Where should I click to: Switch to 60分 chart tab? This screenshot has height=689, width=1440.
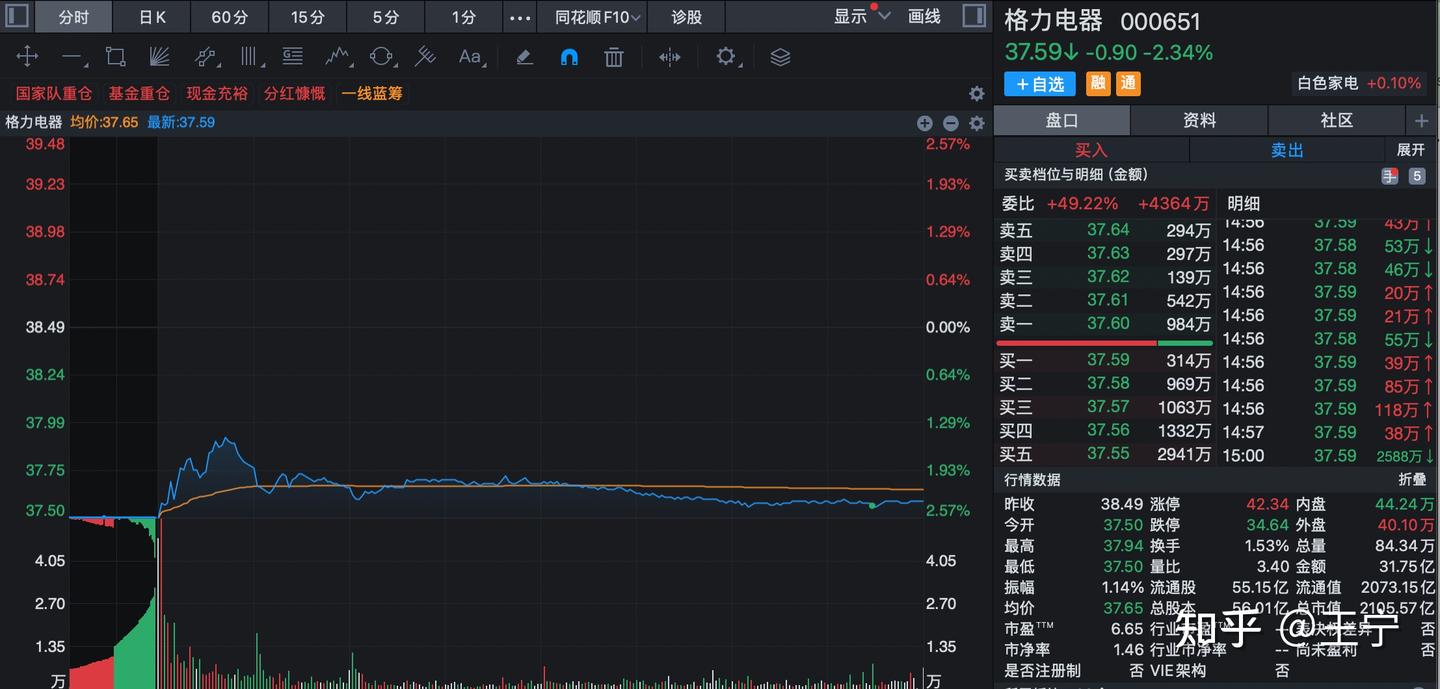point(230,17)
